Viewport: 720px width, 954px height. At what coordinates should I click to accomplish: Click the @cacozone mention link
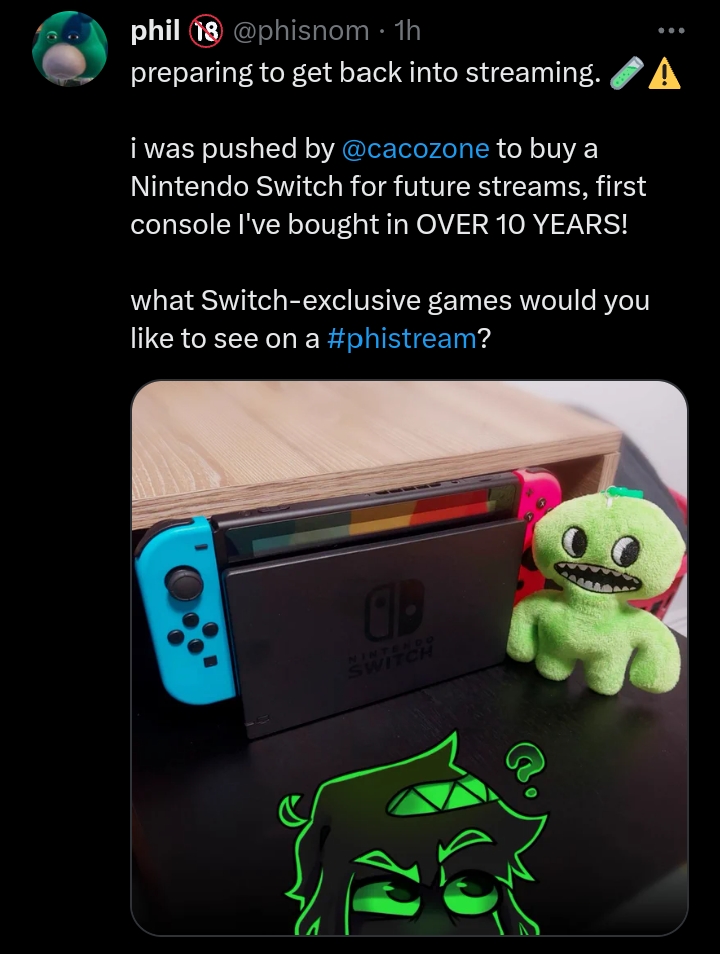(x=416, y=148)
